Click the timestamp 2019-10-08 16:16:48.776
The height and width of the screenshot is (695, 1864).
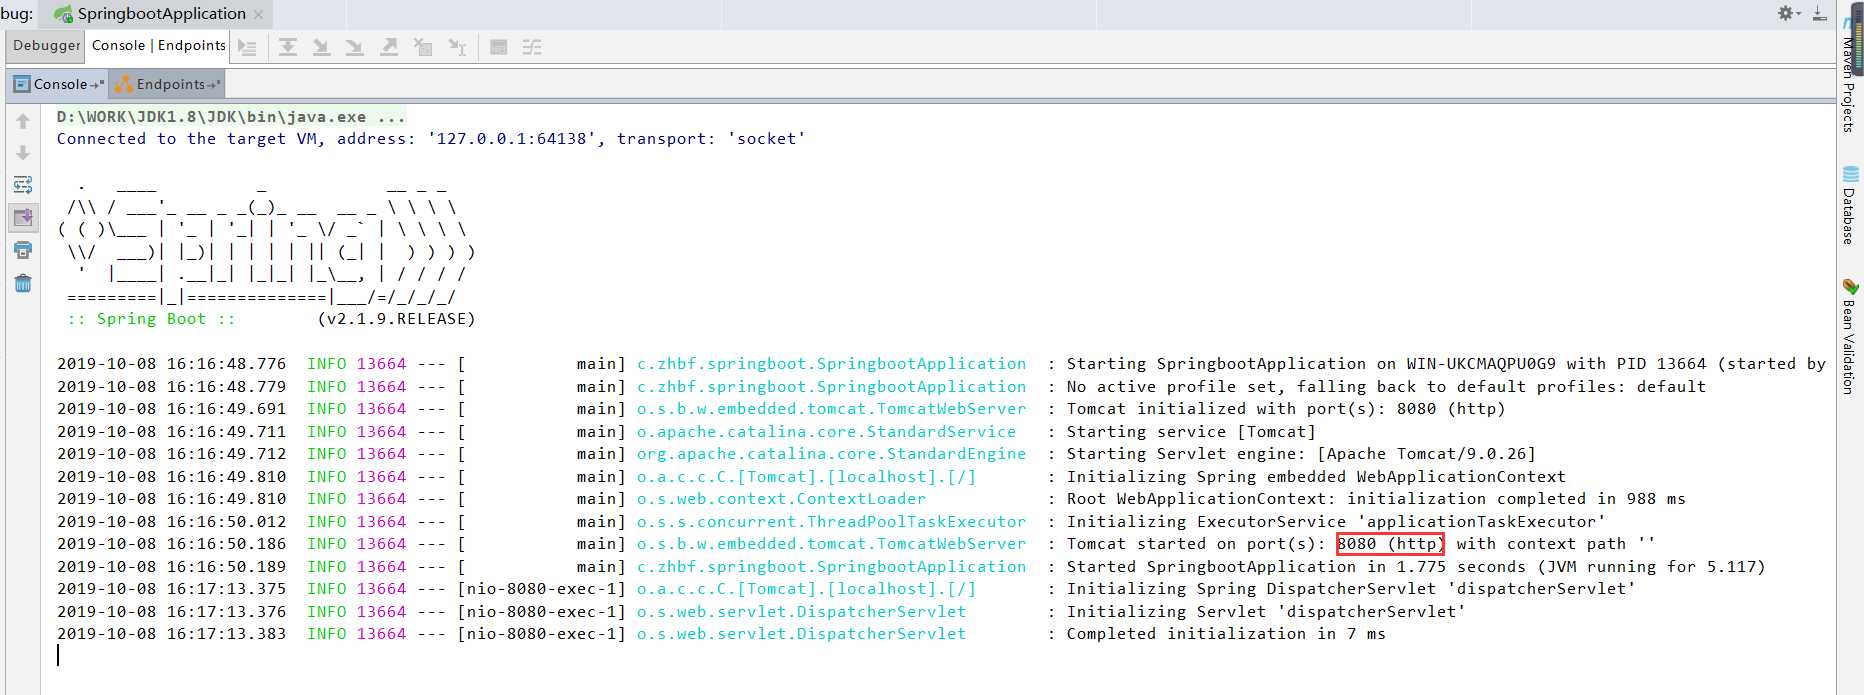point(171,364)
